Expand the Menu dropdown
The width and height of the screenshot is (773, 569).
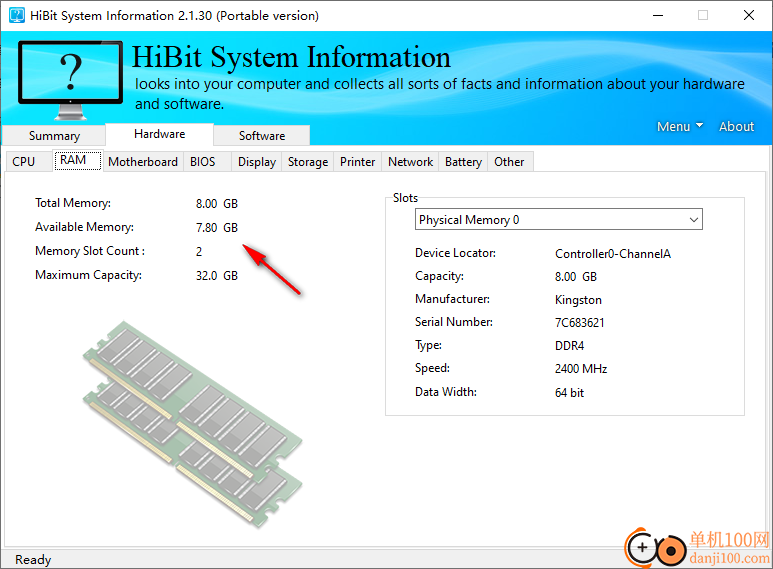[x=679, y=127]
